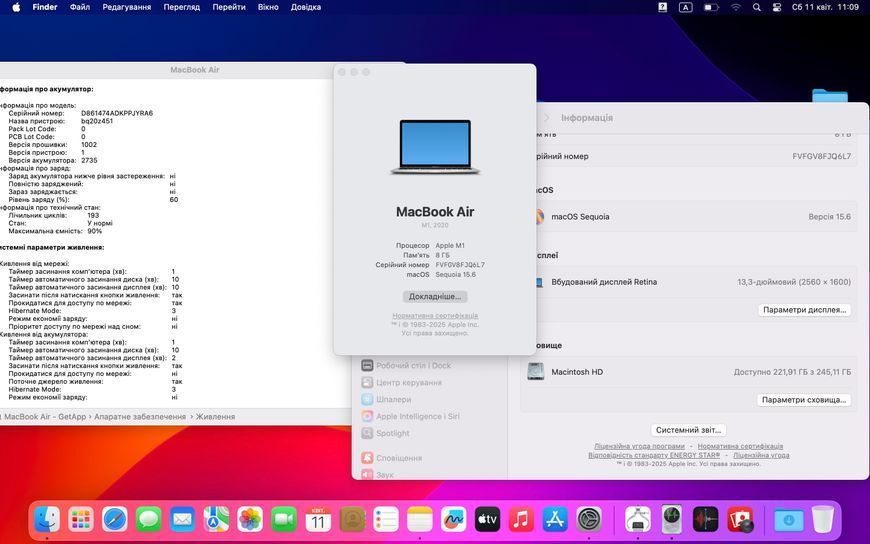Select Сповіщення in settings sidebar
870x544 pixels.
point(399,458)
